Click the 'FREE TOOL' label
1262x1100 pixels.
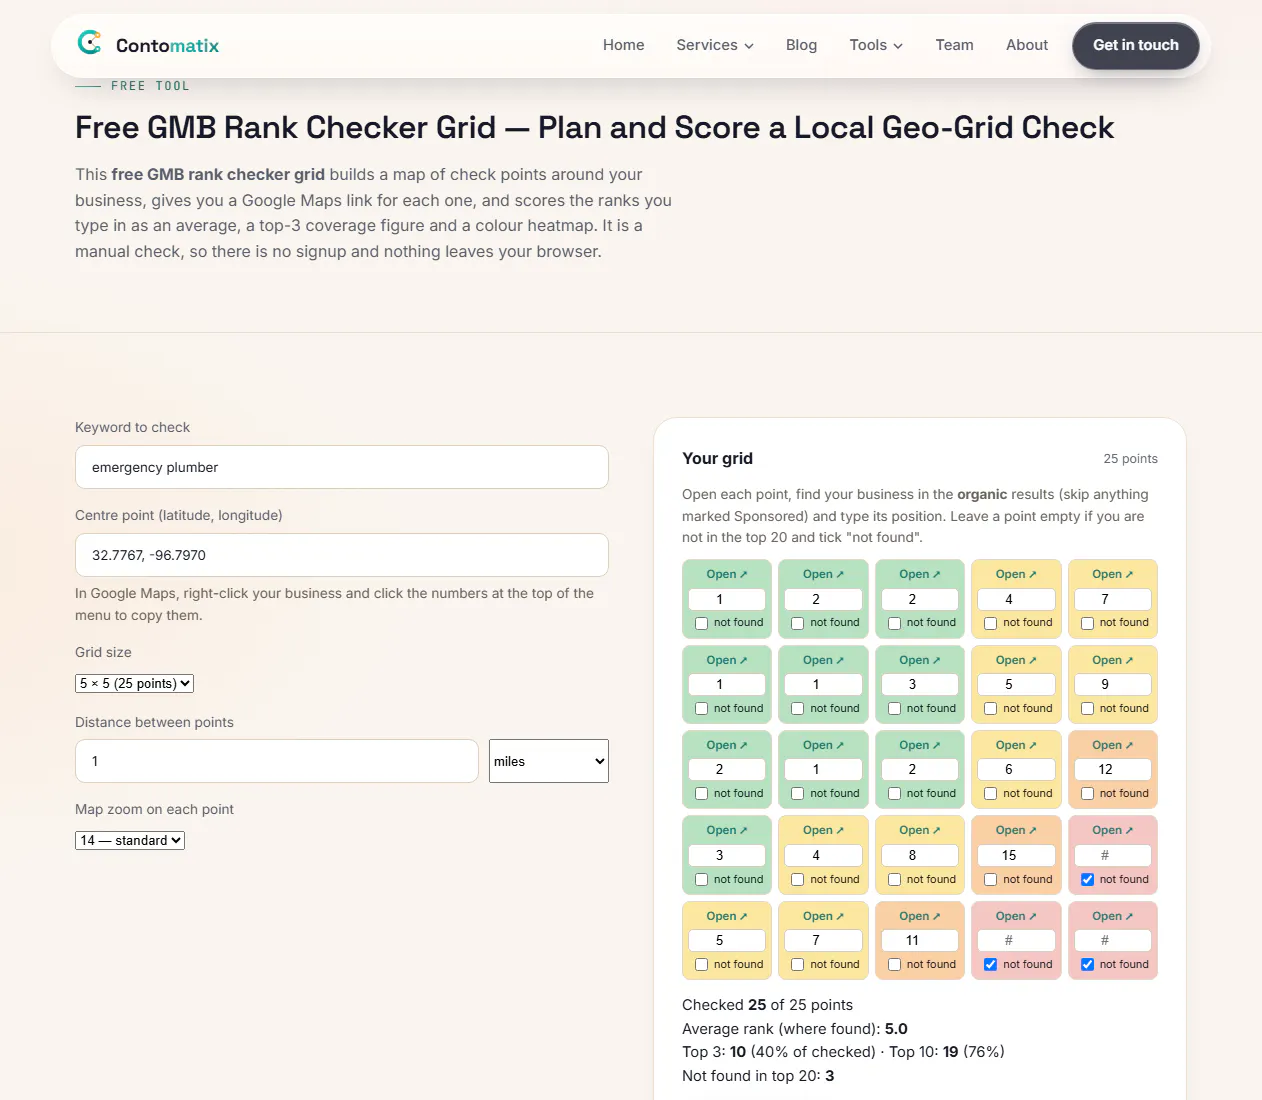coord(150,86)
